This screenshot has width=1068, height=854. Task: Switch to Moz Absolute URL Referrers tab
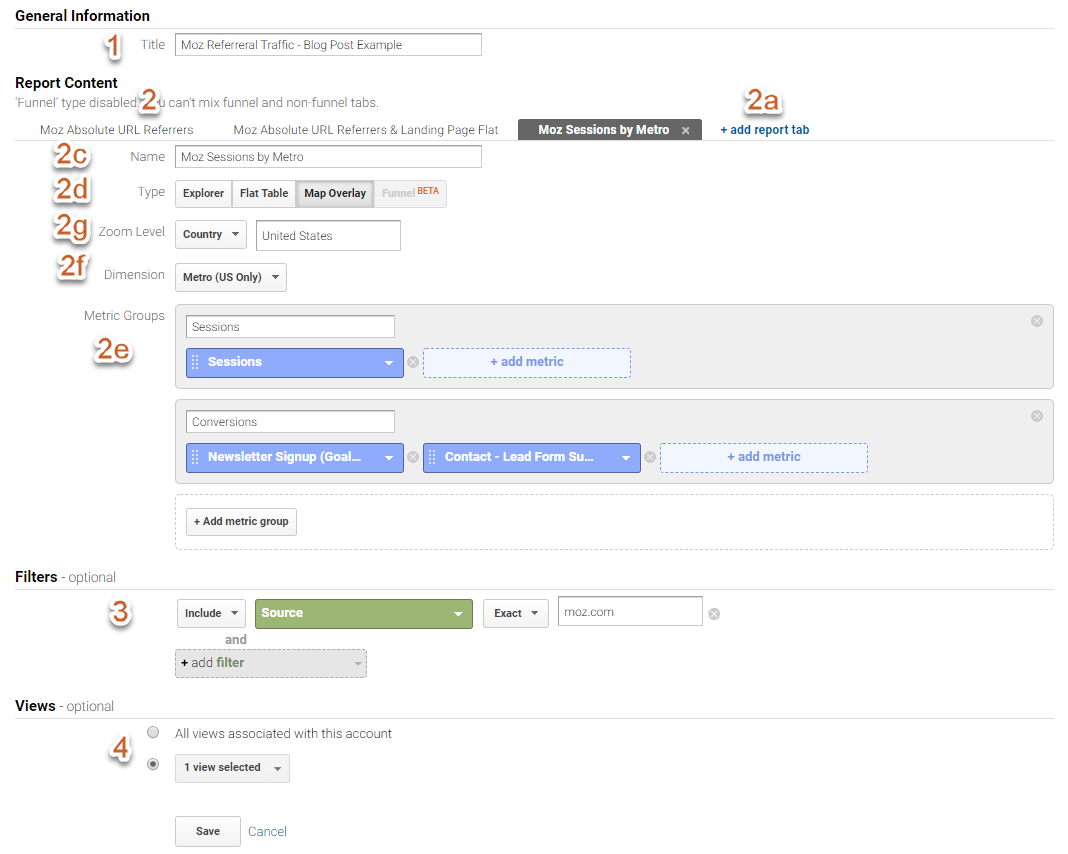[x=117, y=130]
